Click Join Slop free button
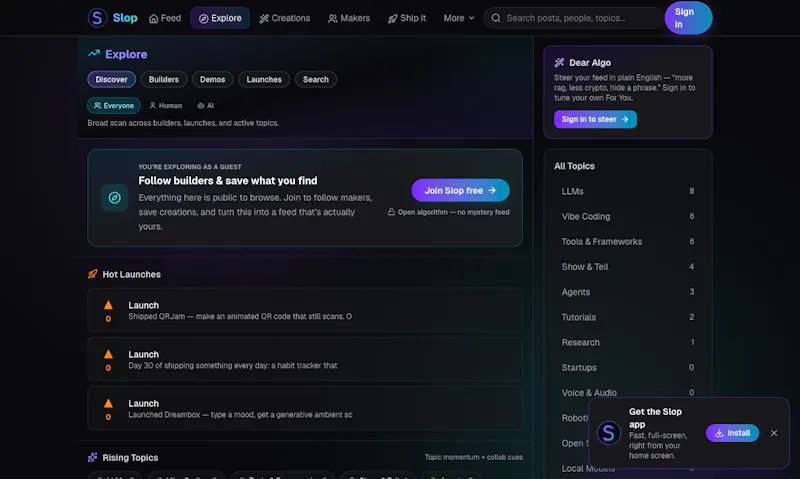 pyautogui.click(x=460, y=190)
